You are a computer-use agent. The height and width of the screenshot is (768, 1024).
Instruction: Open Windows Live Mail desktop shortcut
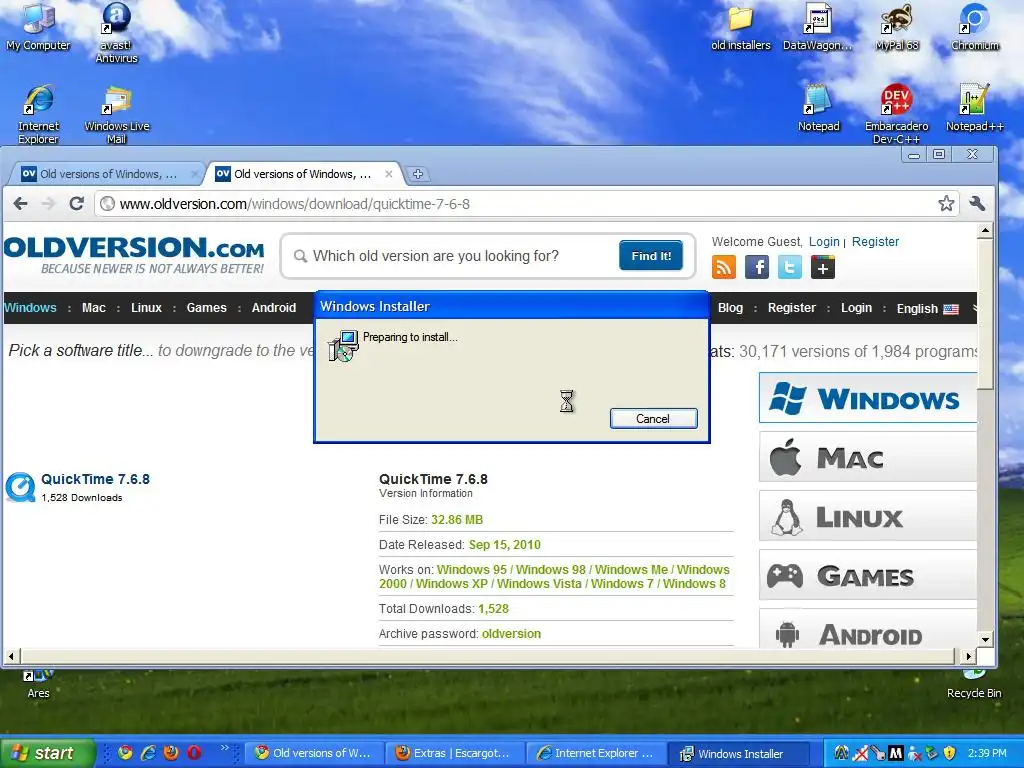116,113
